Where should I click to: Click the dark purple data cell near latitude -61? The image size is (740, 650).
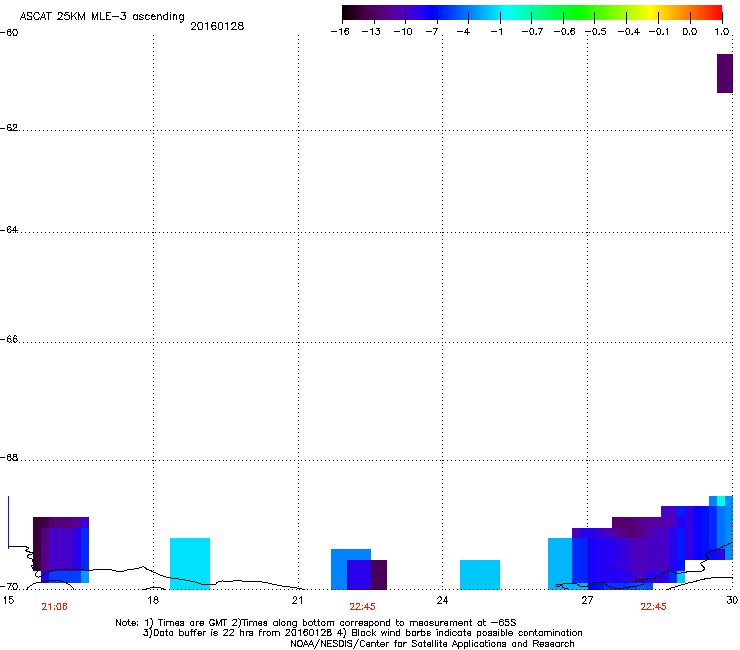pyautogui.click(x=725, y=73)
